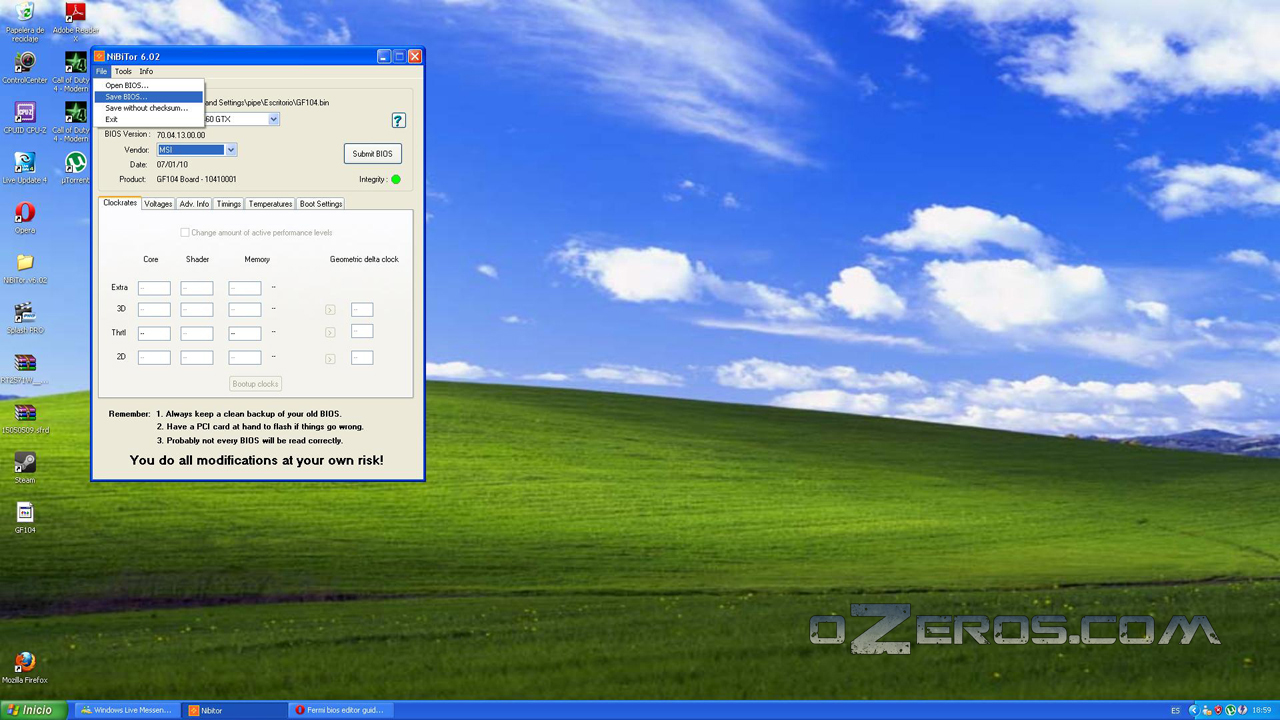This screenshot has height=720, width=1280.
Task: Switch to the Adv. Info tab
Action: click(x=194, y=204)
